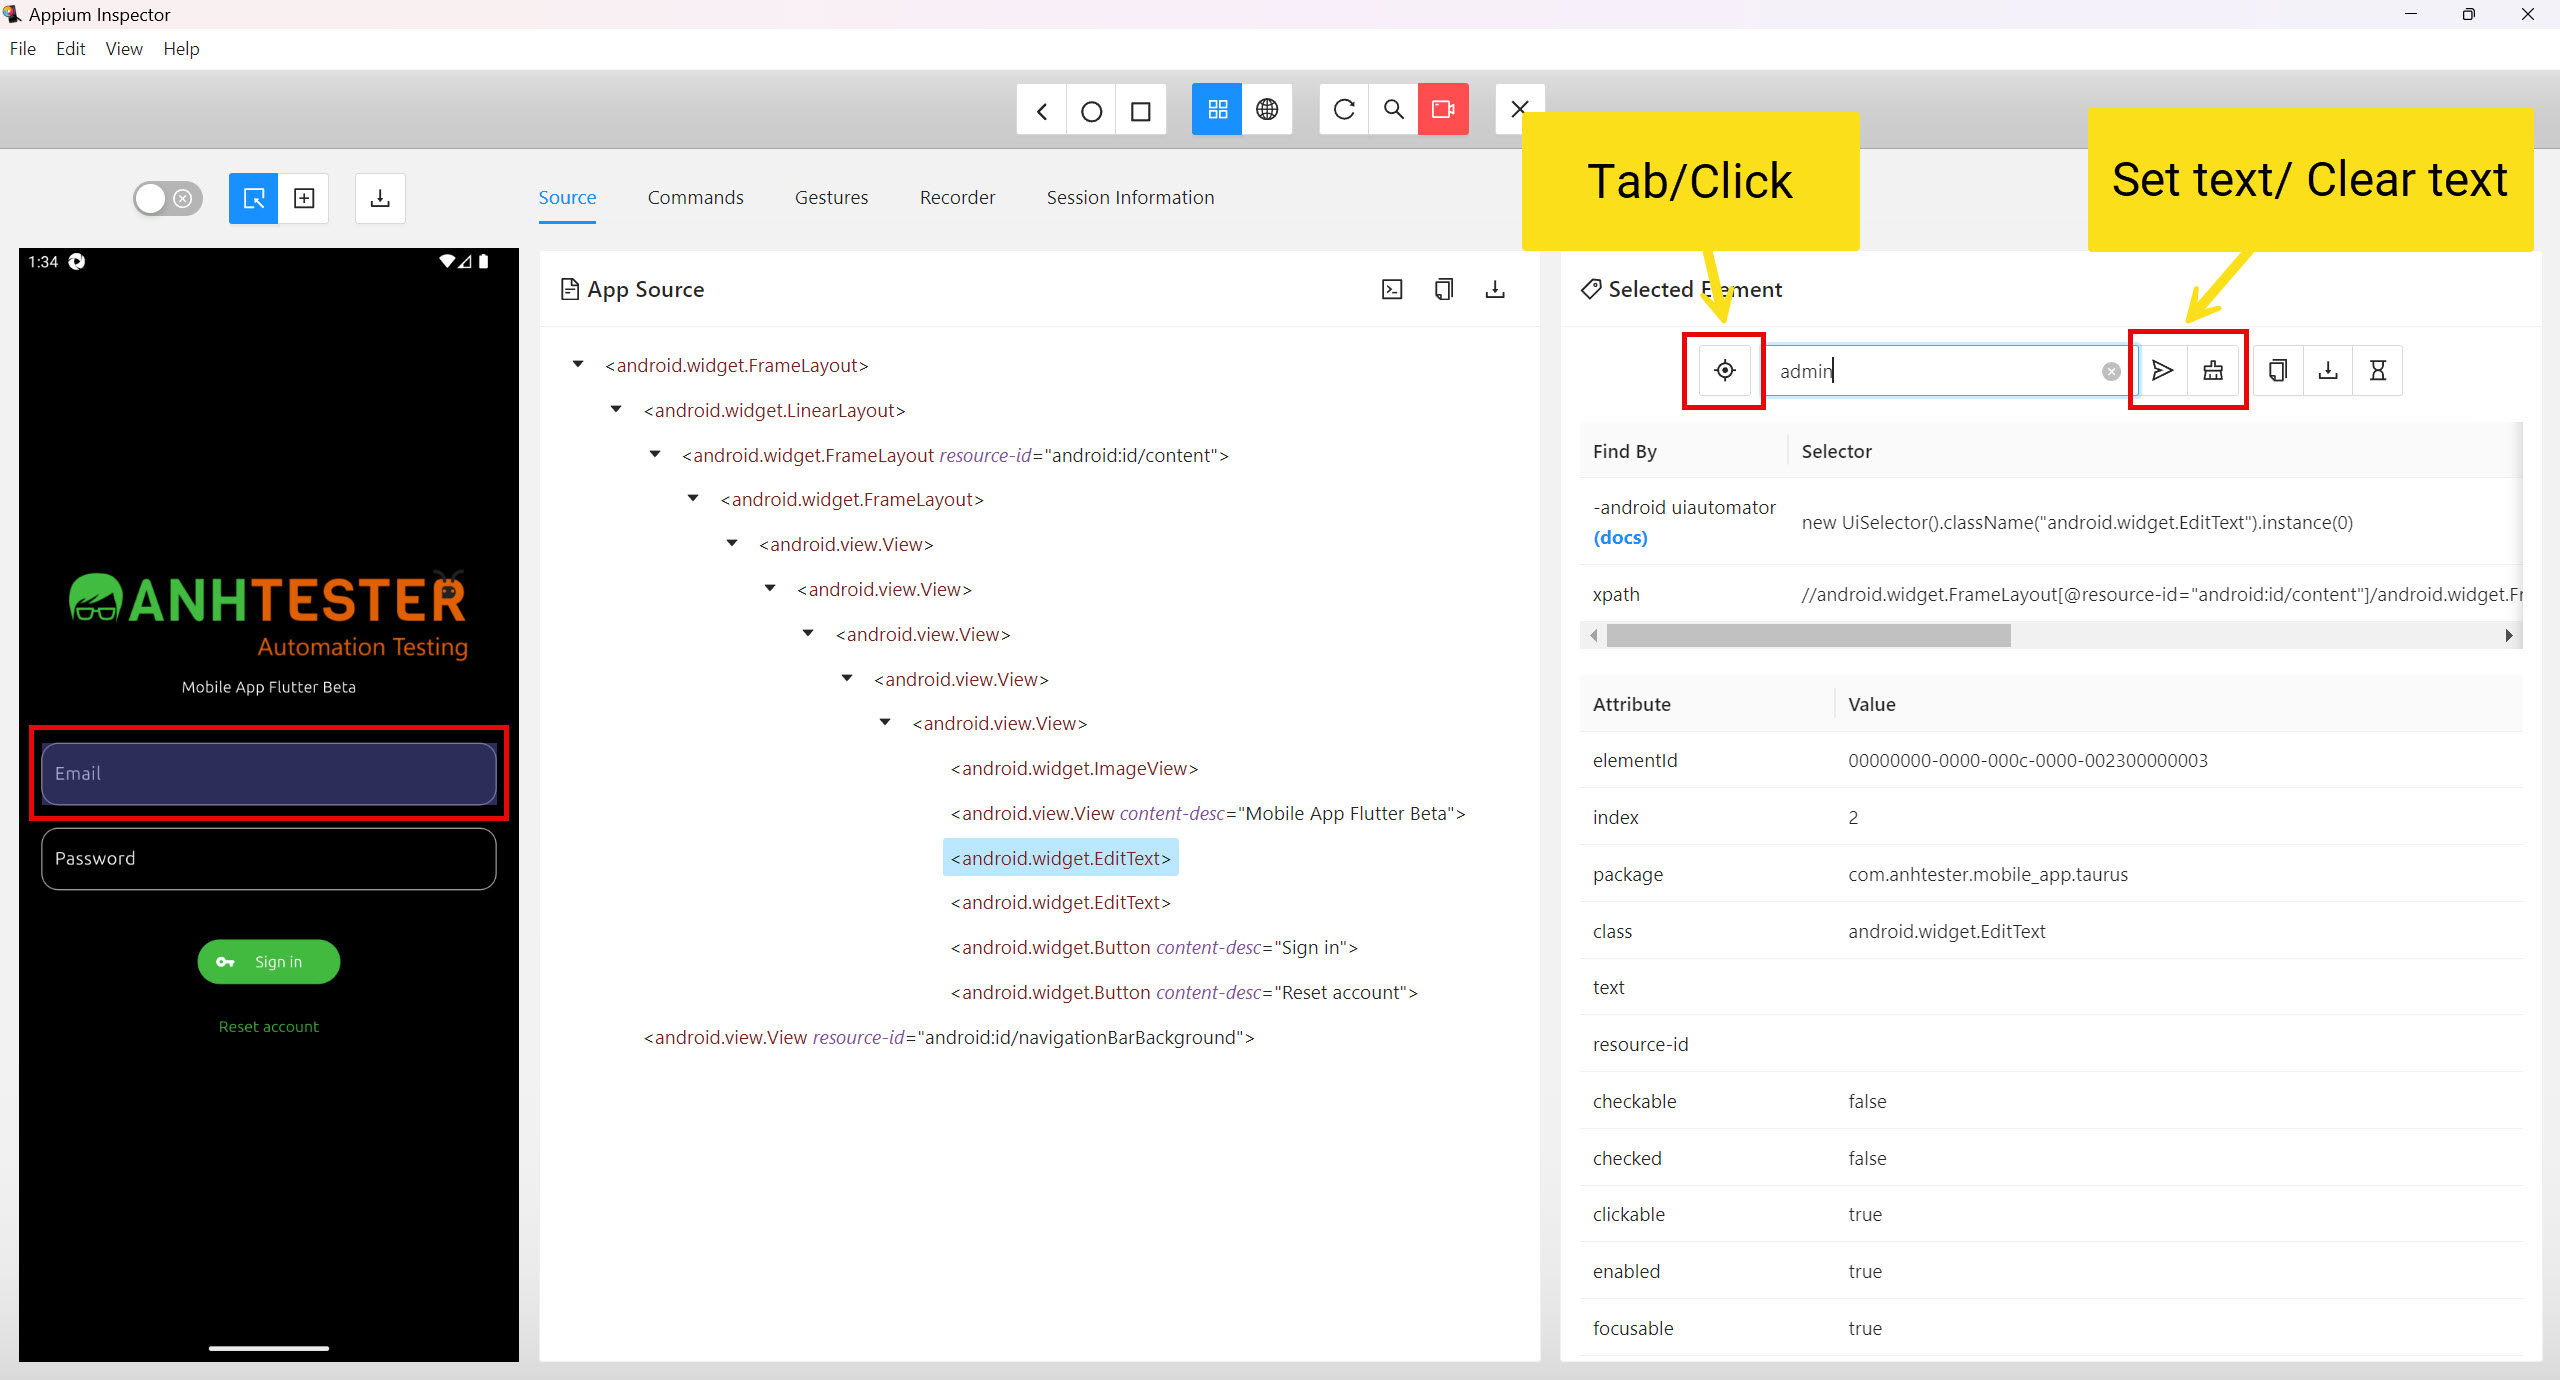The height and width of the screenshot is (1380, 2560).
Task: Click the xpath selector value
Action: (x=2161, y=595)
